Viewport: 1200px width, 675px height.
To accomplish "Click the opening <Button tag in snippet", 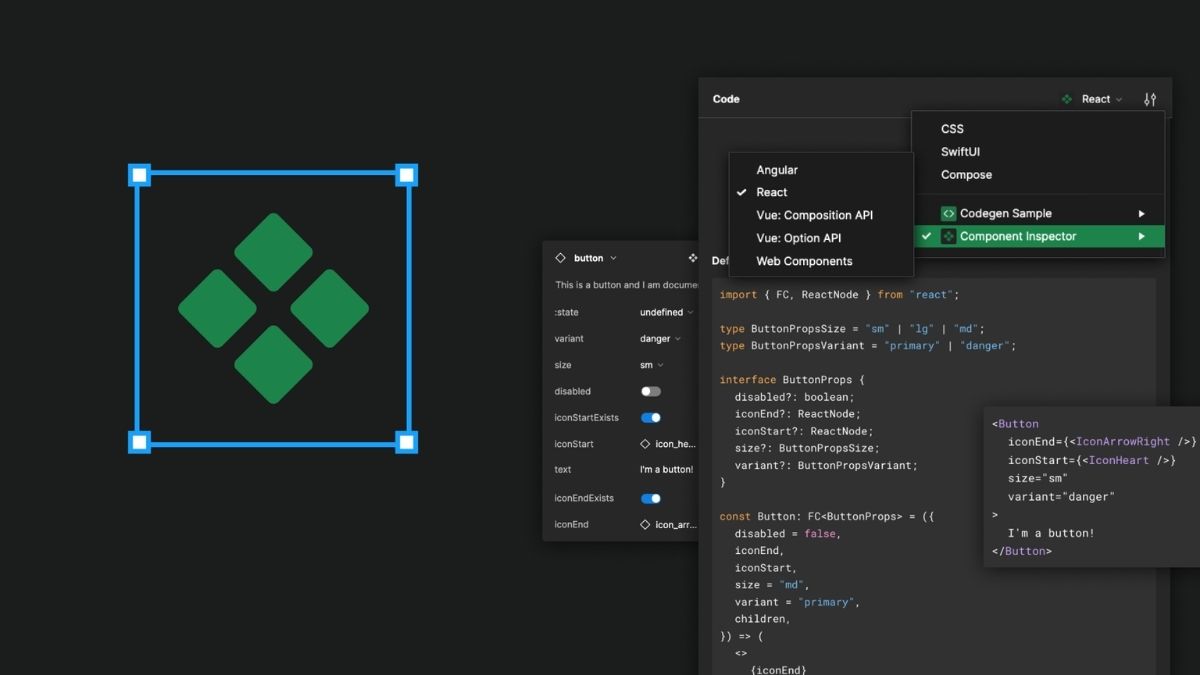I will pos(1015,424).
